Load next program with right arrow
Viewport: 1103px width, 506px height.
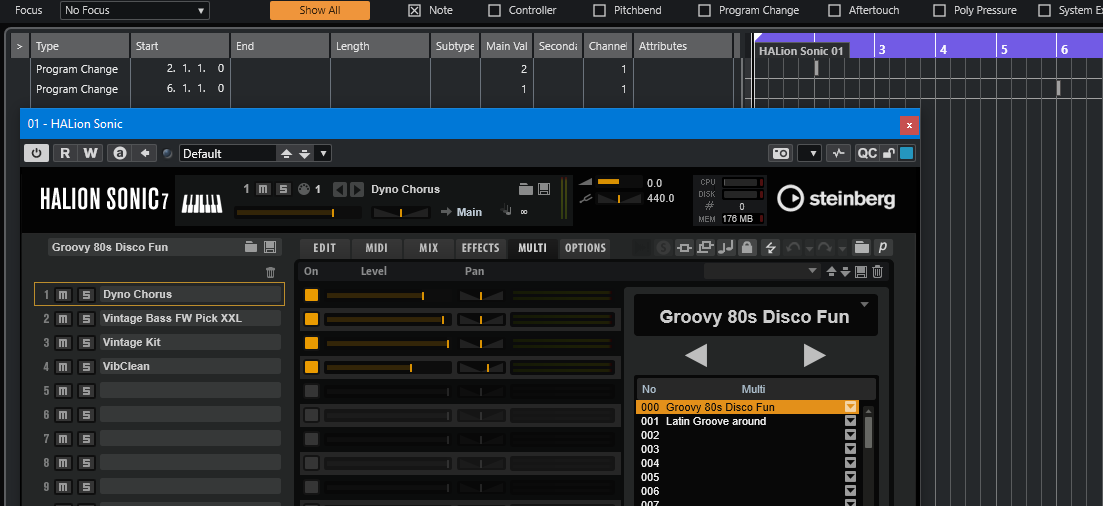[x=357, y=189]
